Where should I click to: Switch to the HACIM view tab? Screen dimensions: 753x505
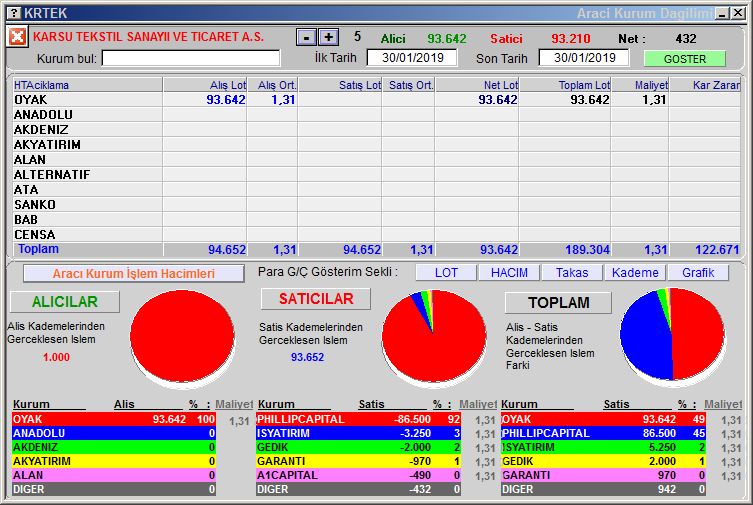[x=509, y=273]
